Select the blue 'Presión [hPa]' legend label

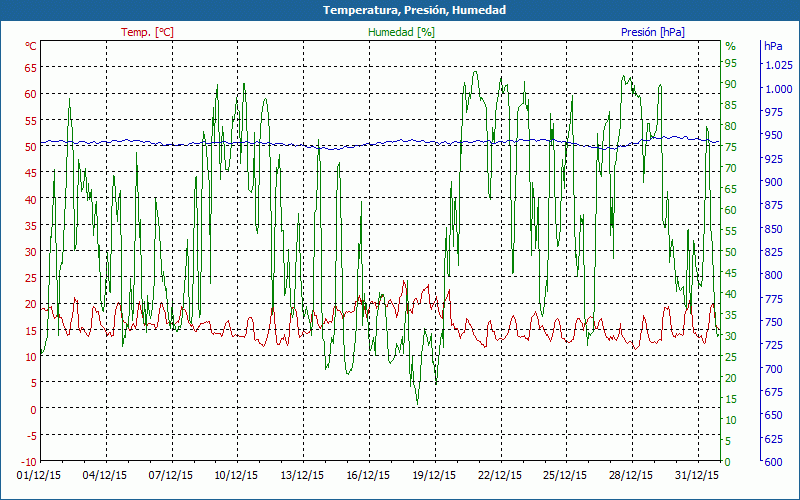653,32
